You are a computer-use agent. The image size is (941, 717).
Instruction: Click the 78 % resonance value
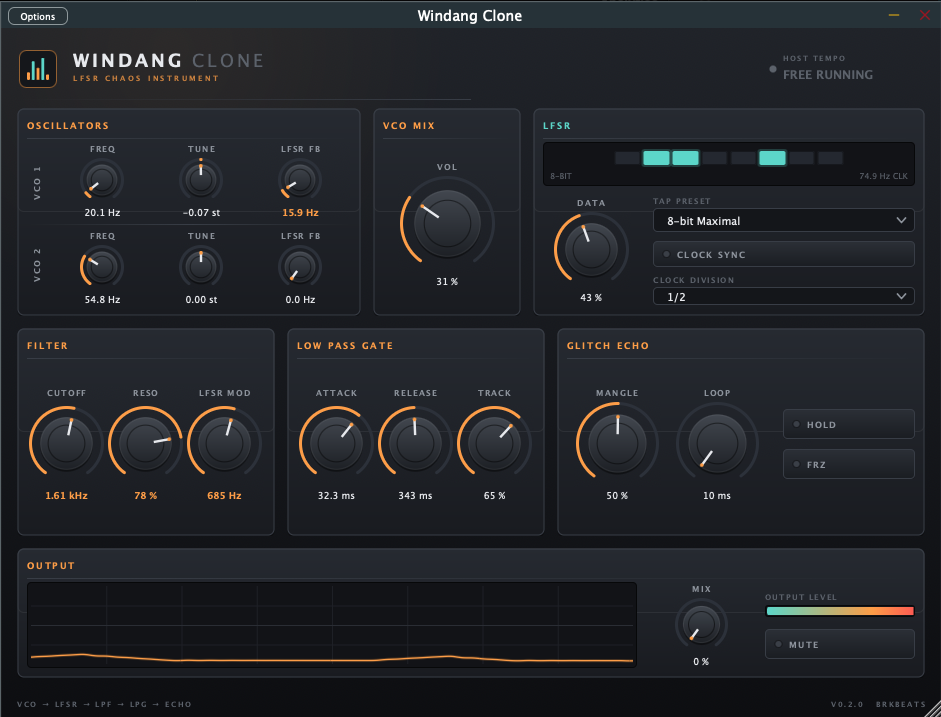coord(145,496)
